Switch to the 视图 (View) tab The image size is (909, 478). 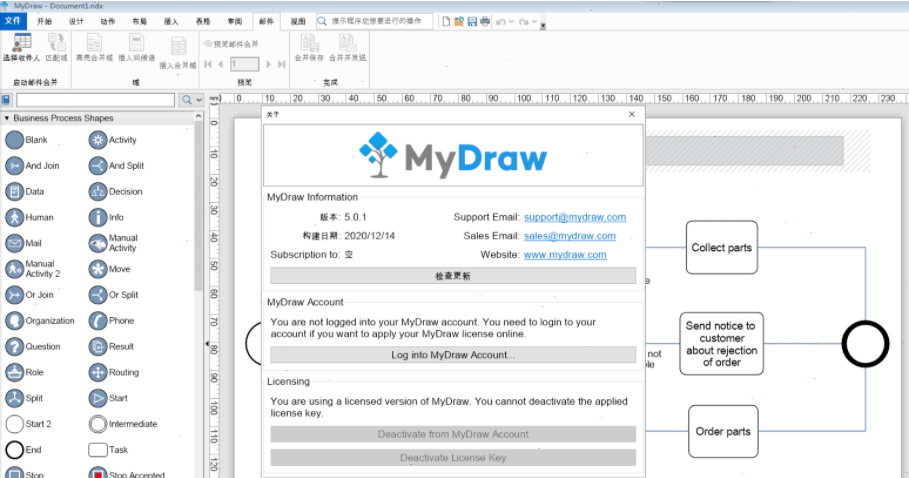coord(298,21)
